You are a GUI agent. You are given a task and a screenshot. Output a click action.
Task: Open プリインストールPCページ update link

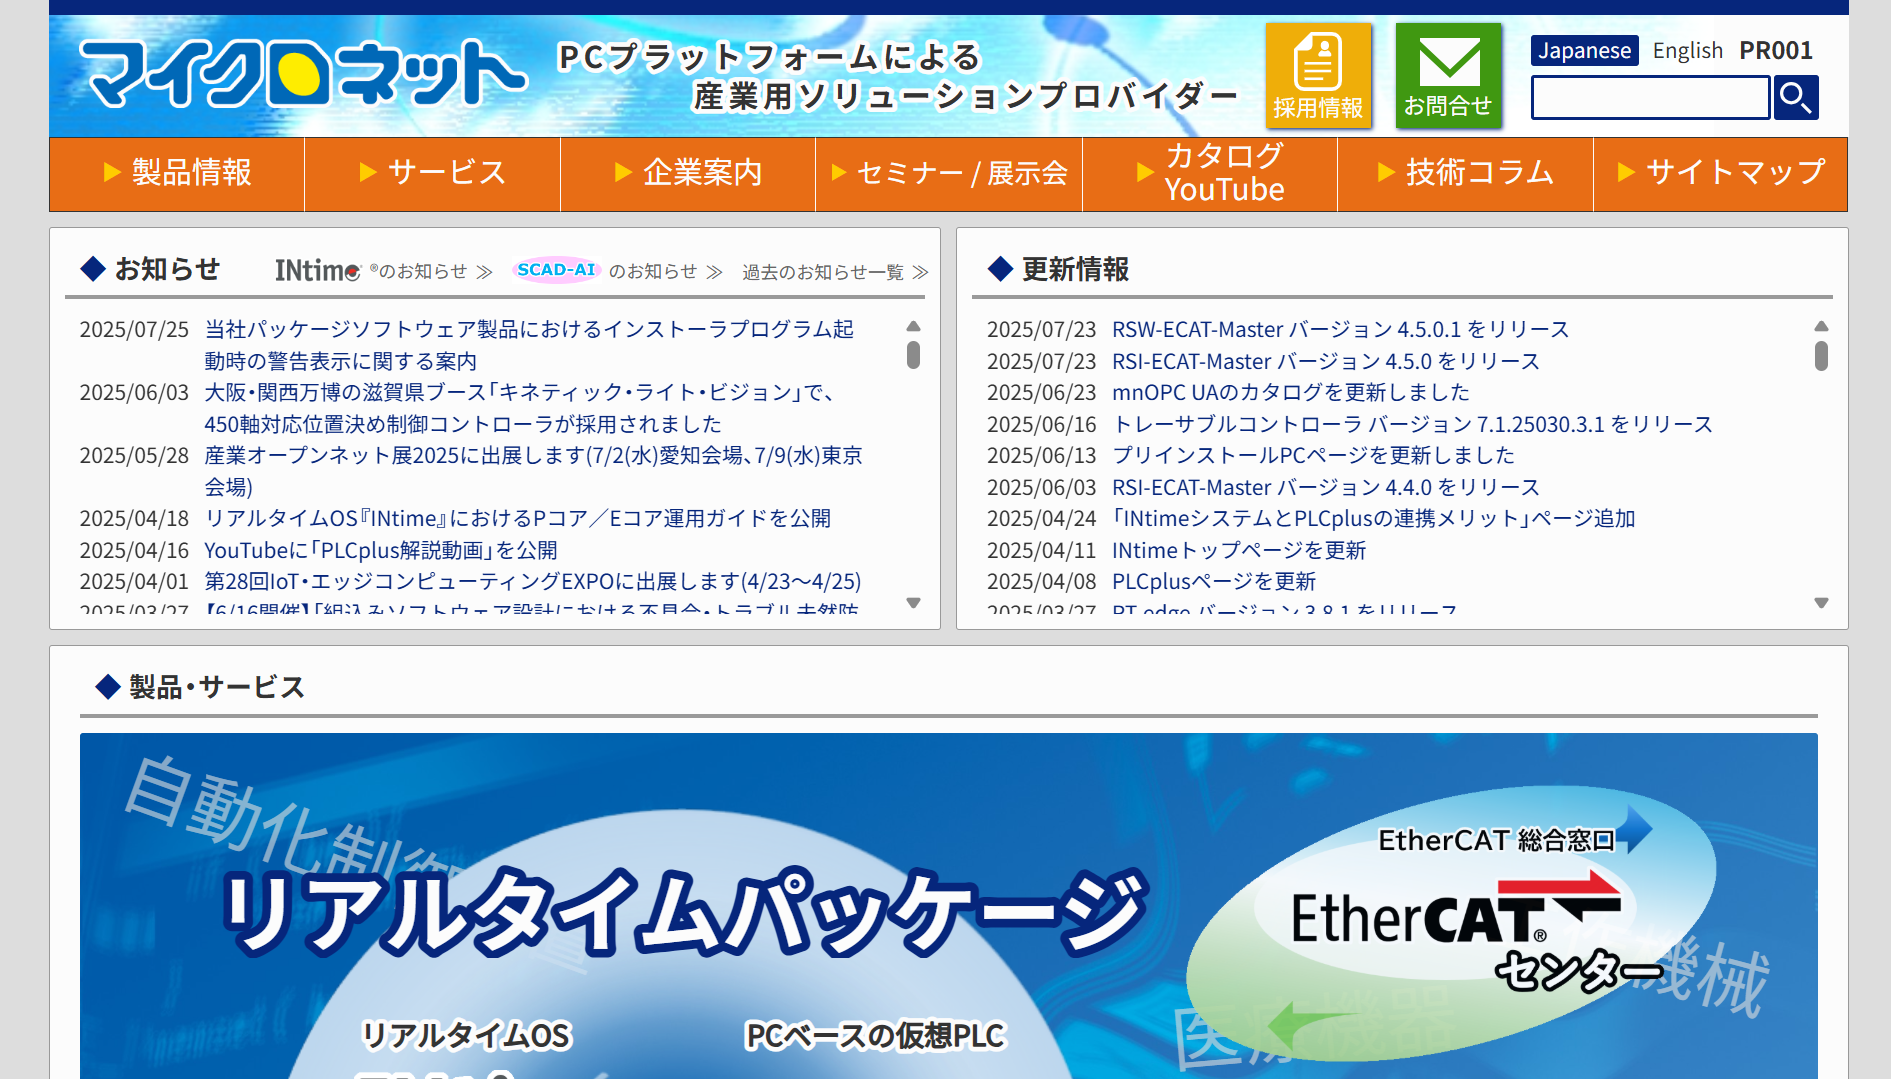coord(1313,455)
